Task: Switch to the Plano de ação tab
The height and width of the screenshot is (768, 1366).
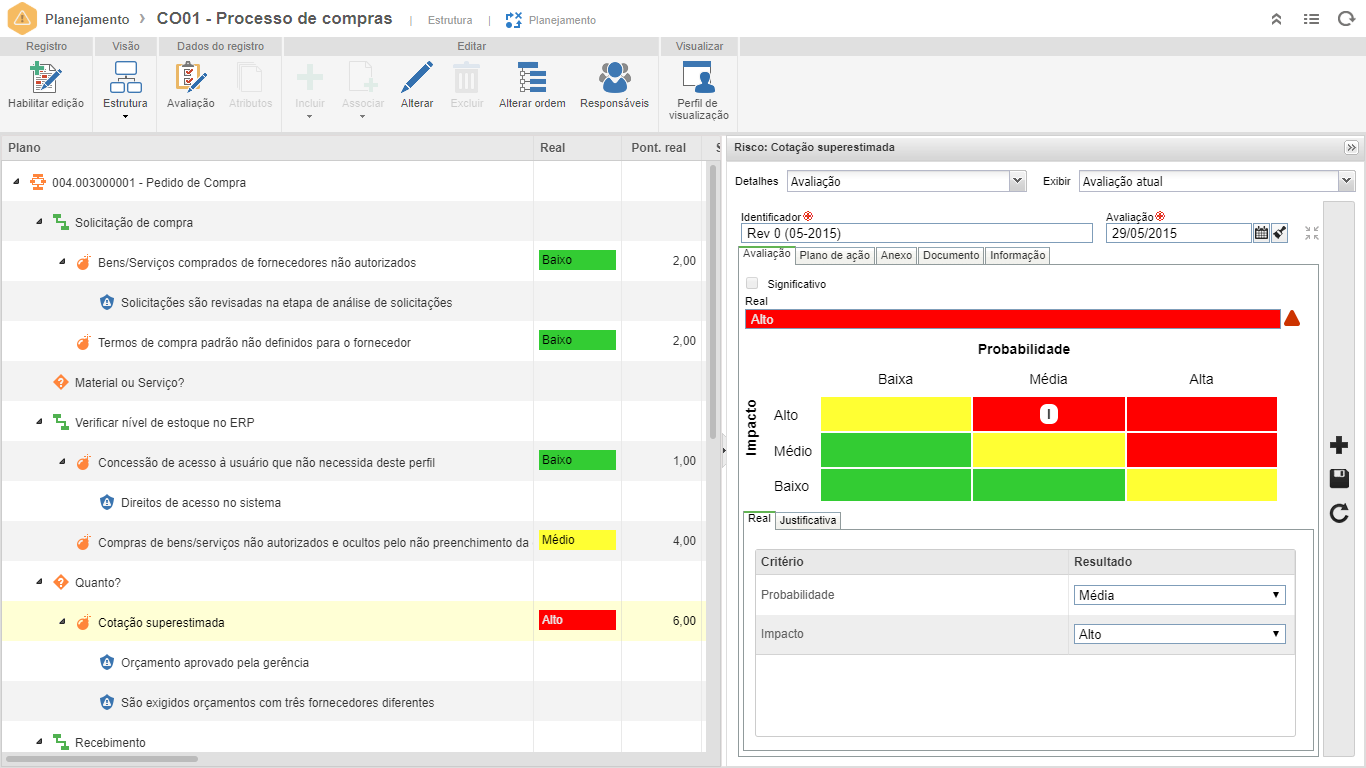Action: click(835, 256)
